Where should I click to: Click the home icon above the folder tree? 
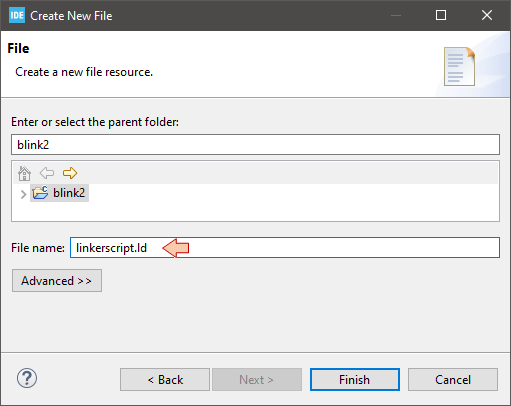pyautogui.click(x=24, y=173)
